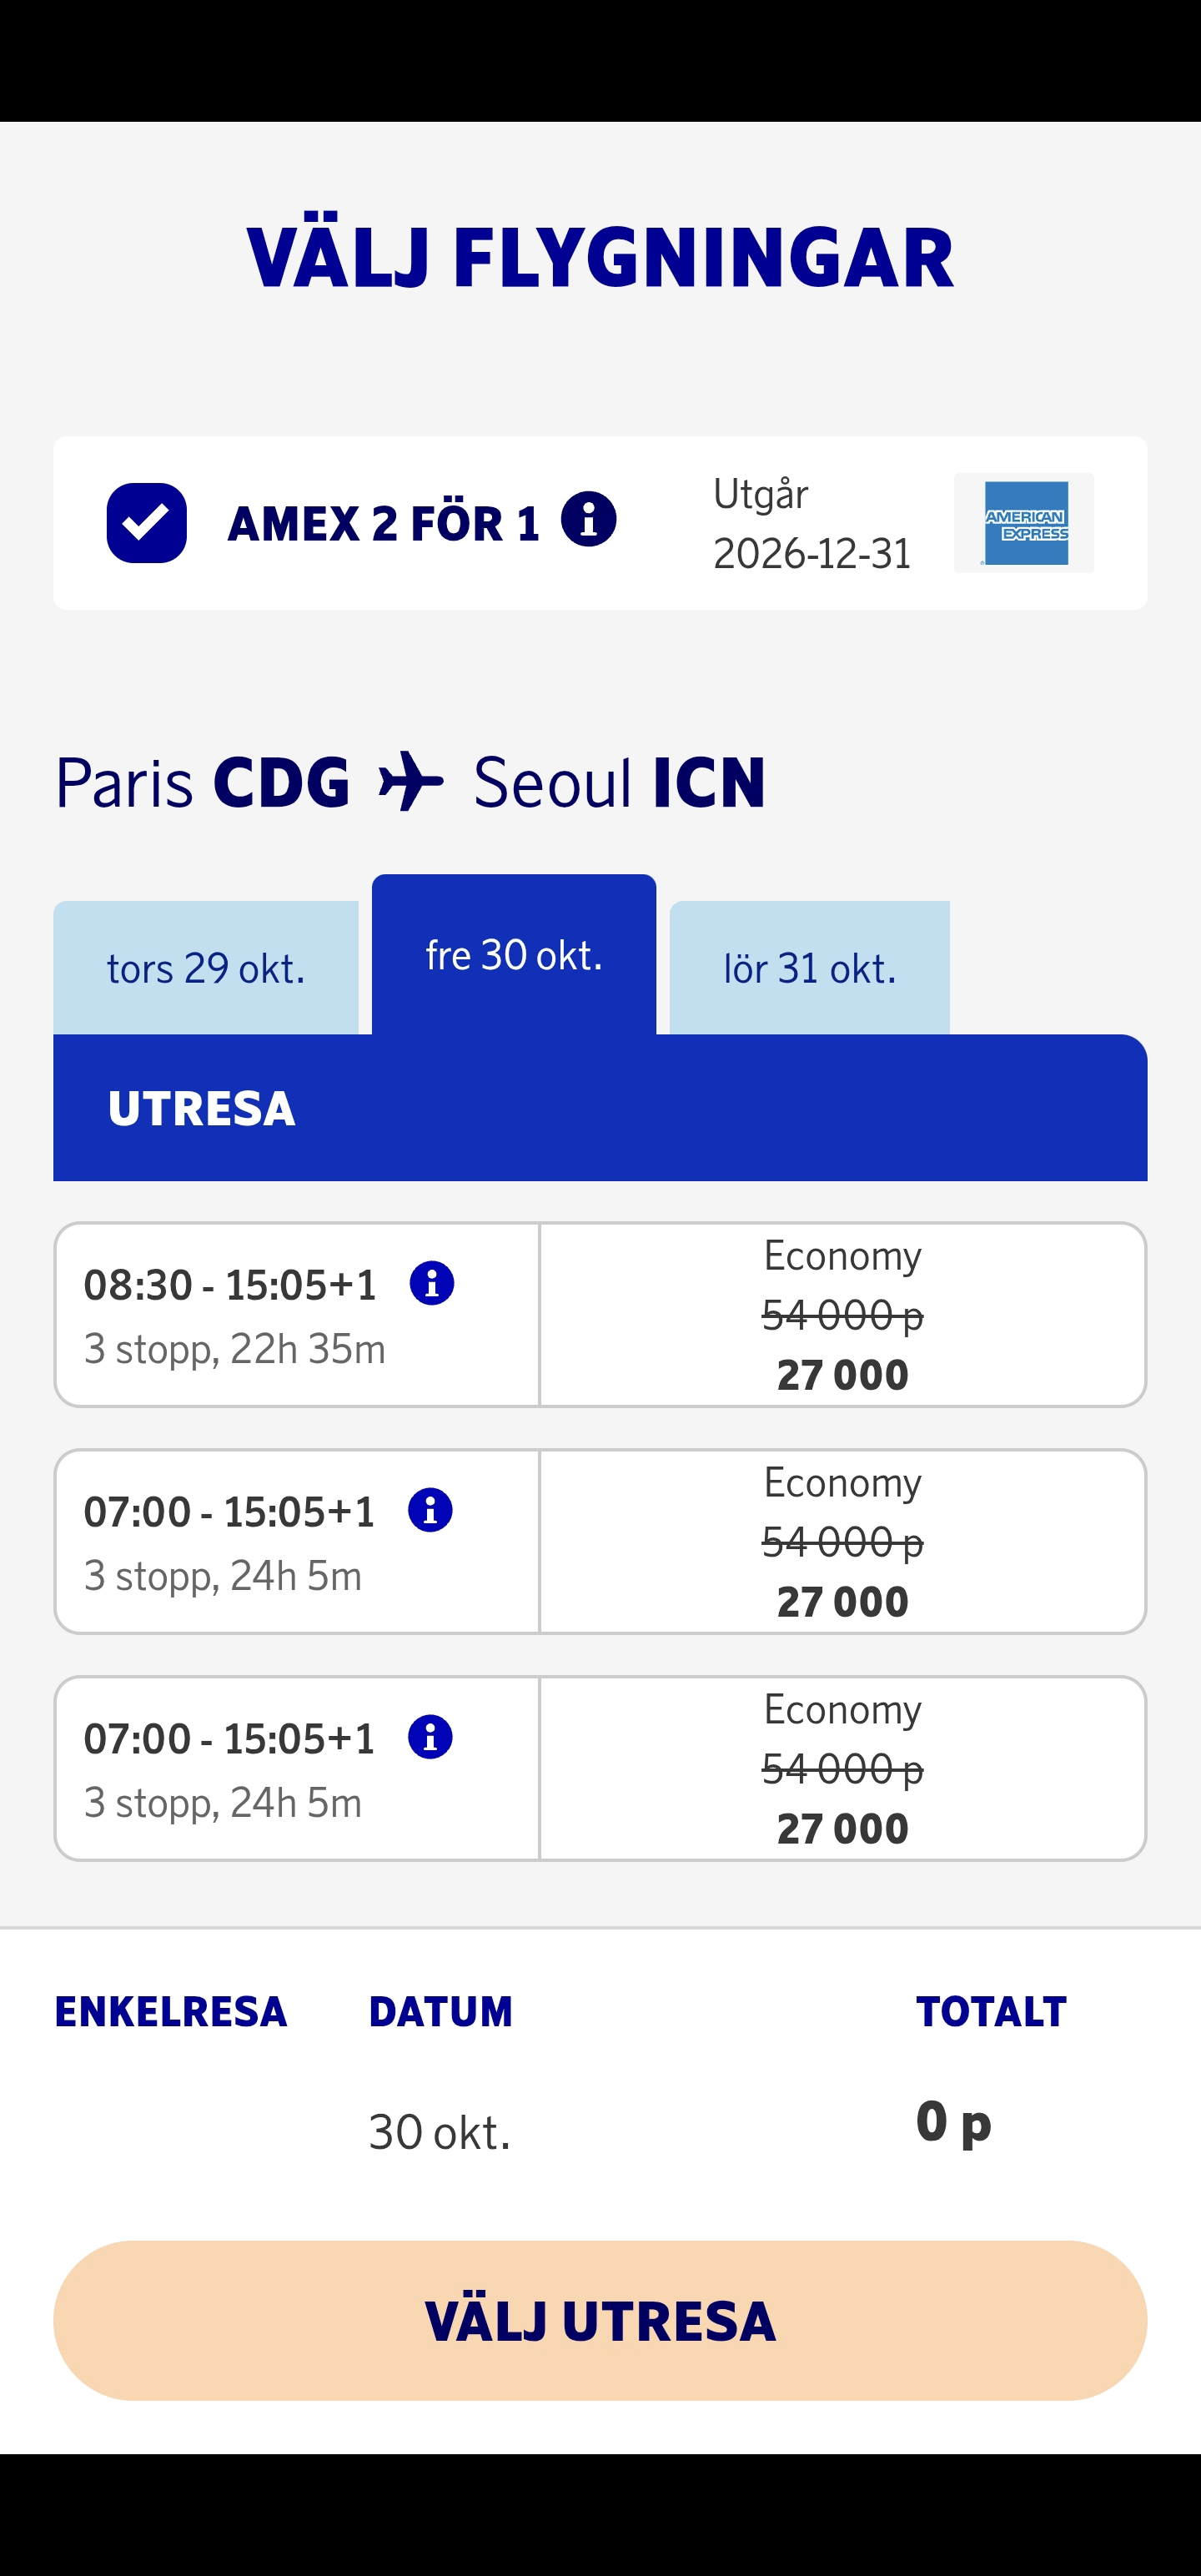Select the fre 30 okt. date tab
This screenshot has width=1201, height=2576.
[x=514, y=955]
